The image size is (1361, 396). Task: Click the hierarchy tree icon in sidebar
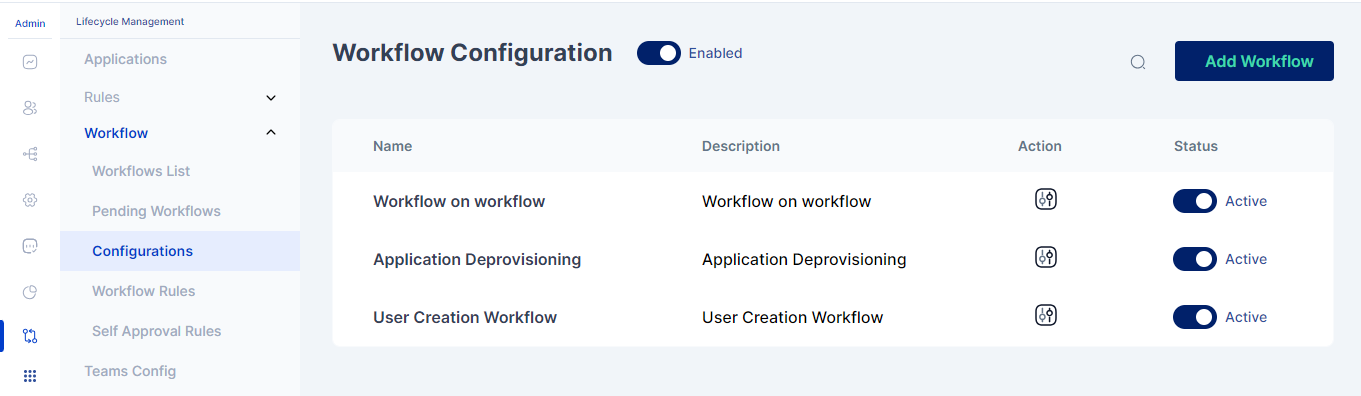(30, 154)
